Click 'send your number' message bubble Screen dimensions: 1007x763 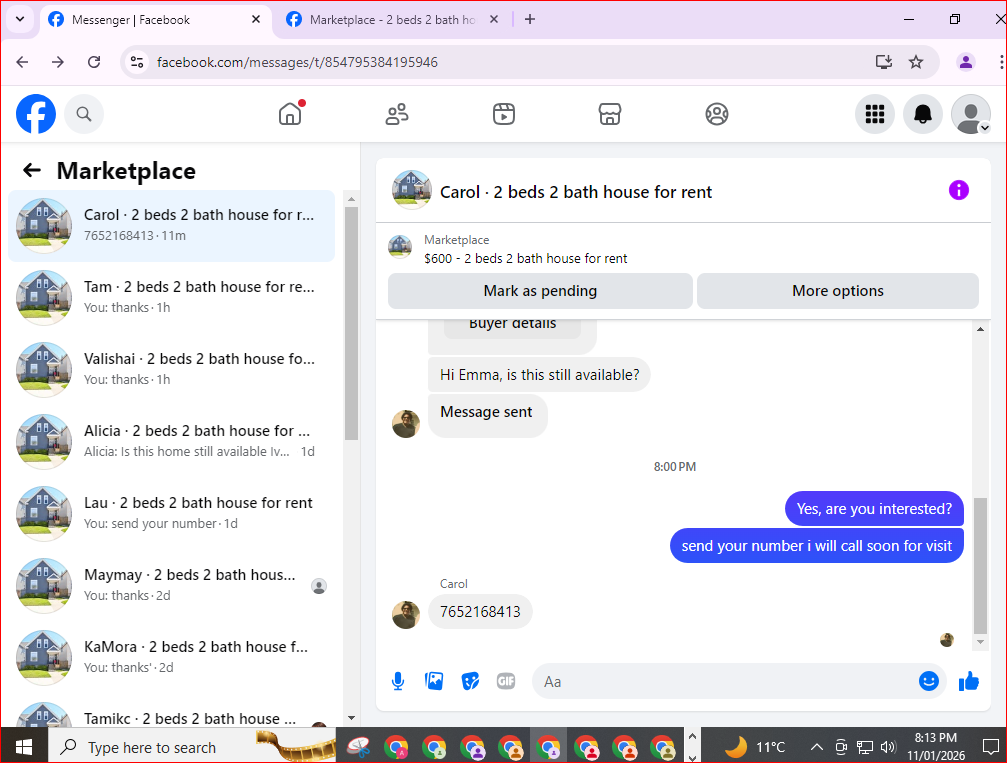click(817, 546)
